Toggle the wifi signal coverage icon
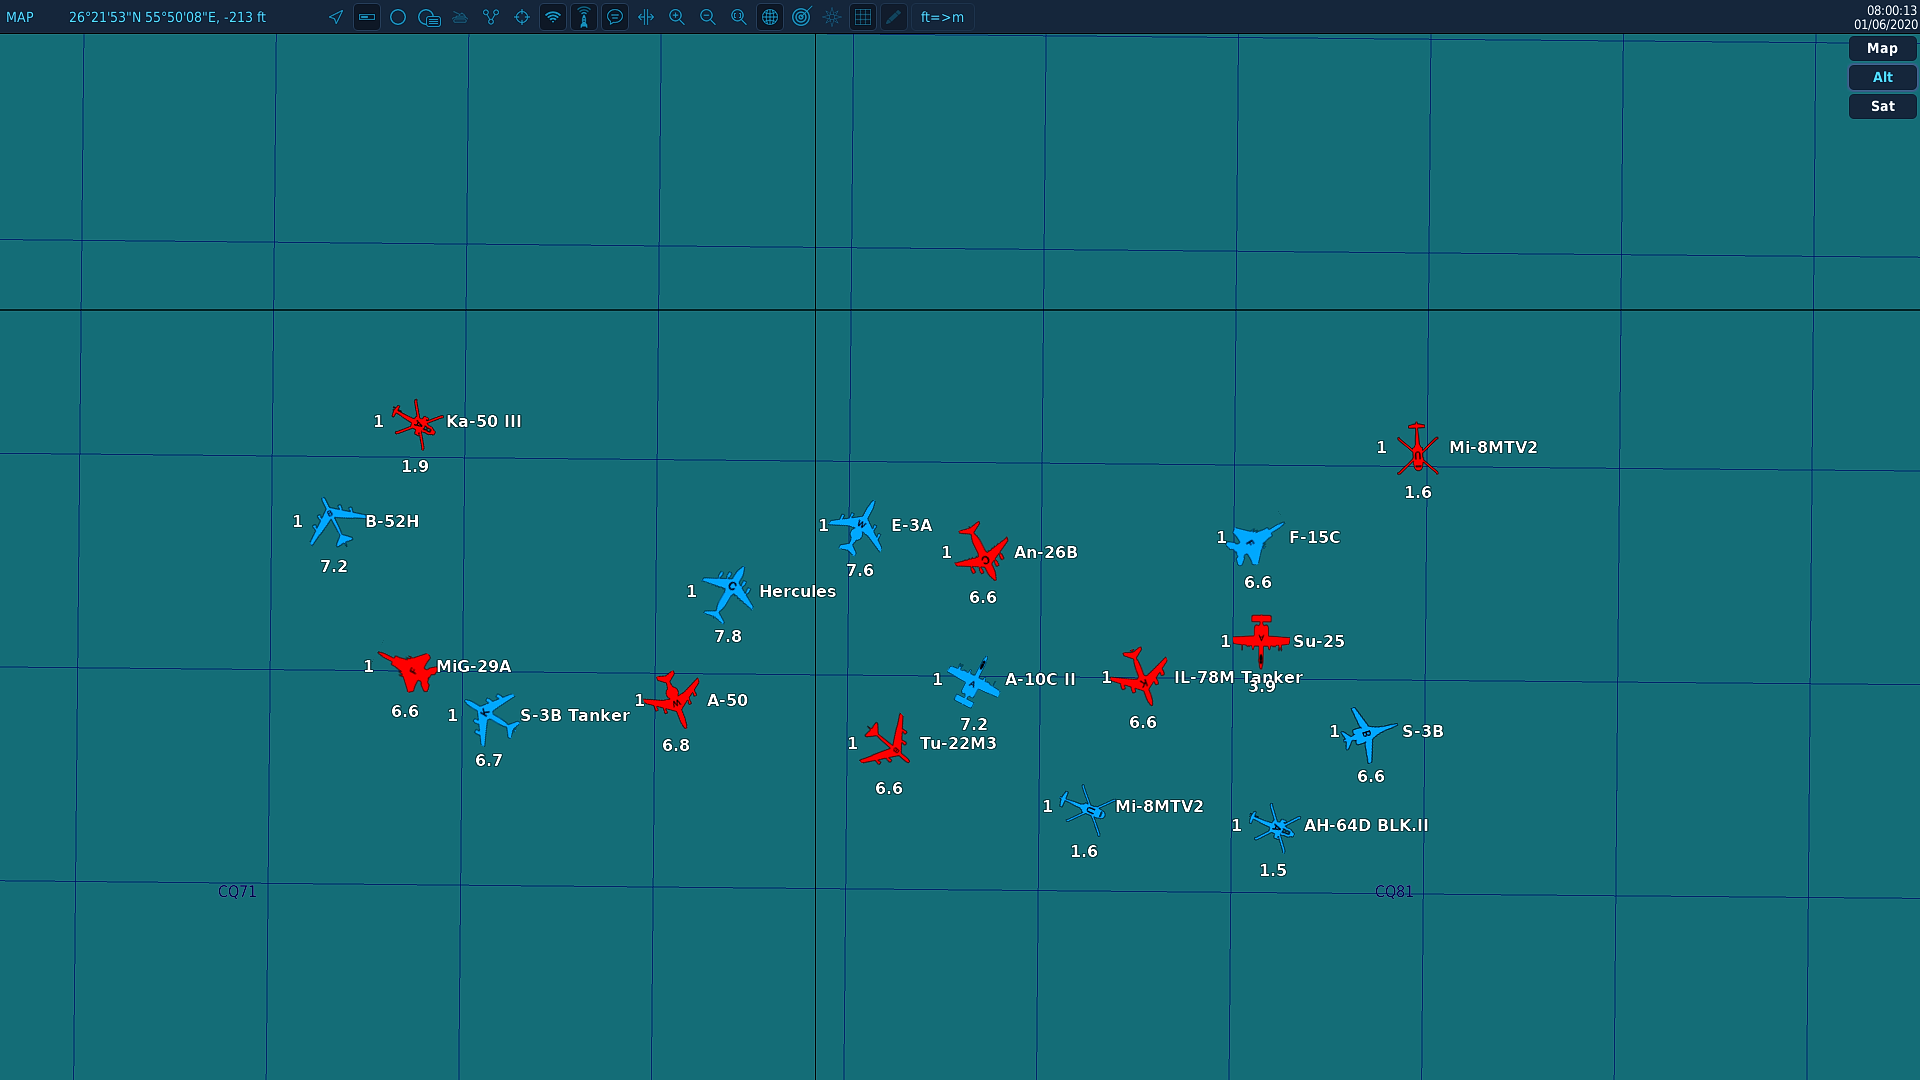Screen dimensions: 1920x1080 coord(553,17)
